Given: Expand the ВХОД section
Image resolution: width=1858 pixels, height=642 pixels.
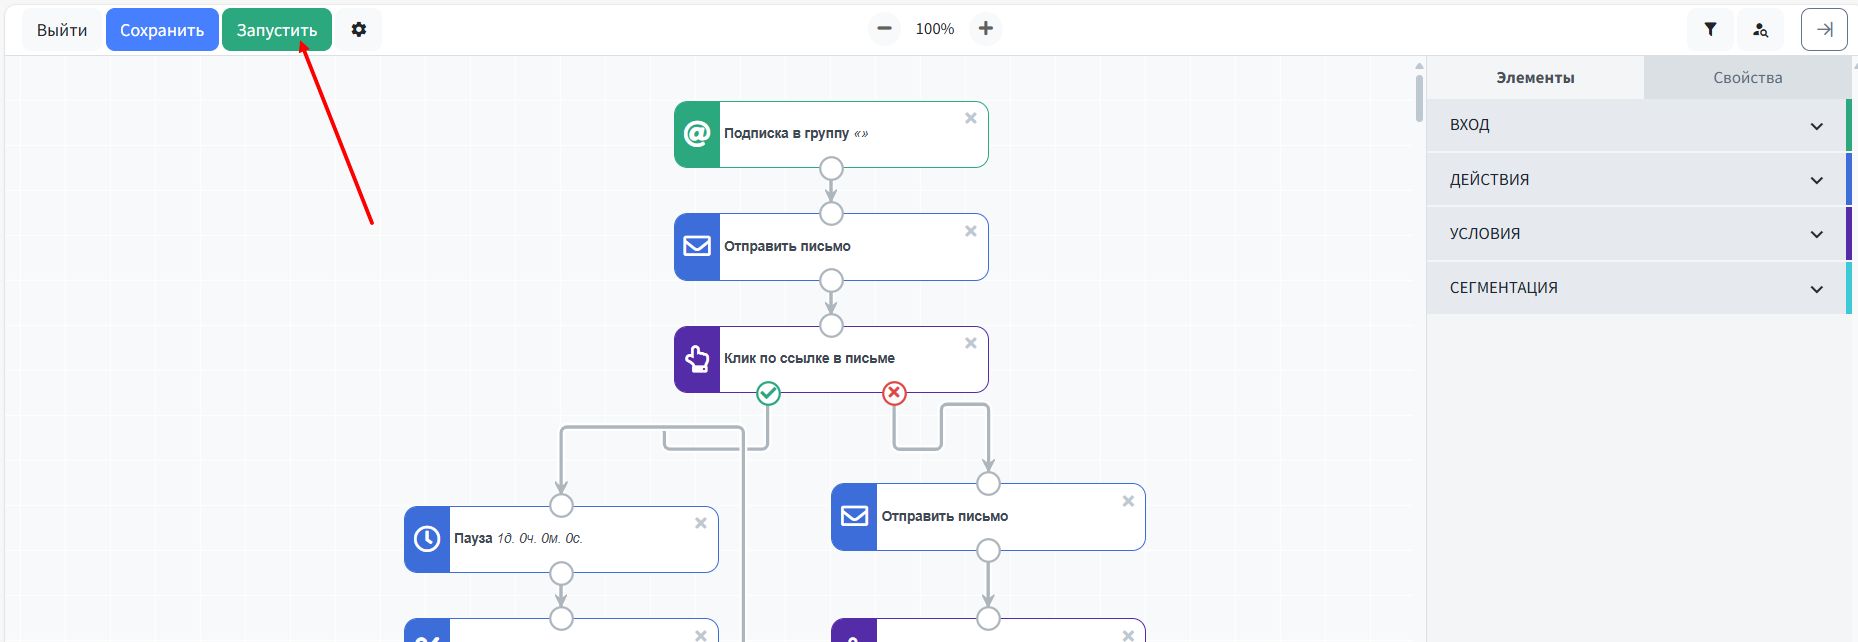Looking at the screenshot, I should [x=1636, y=125].
